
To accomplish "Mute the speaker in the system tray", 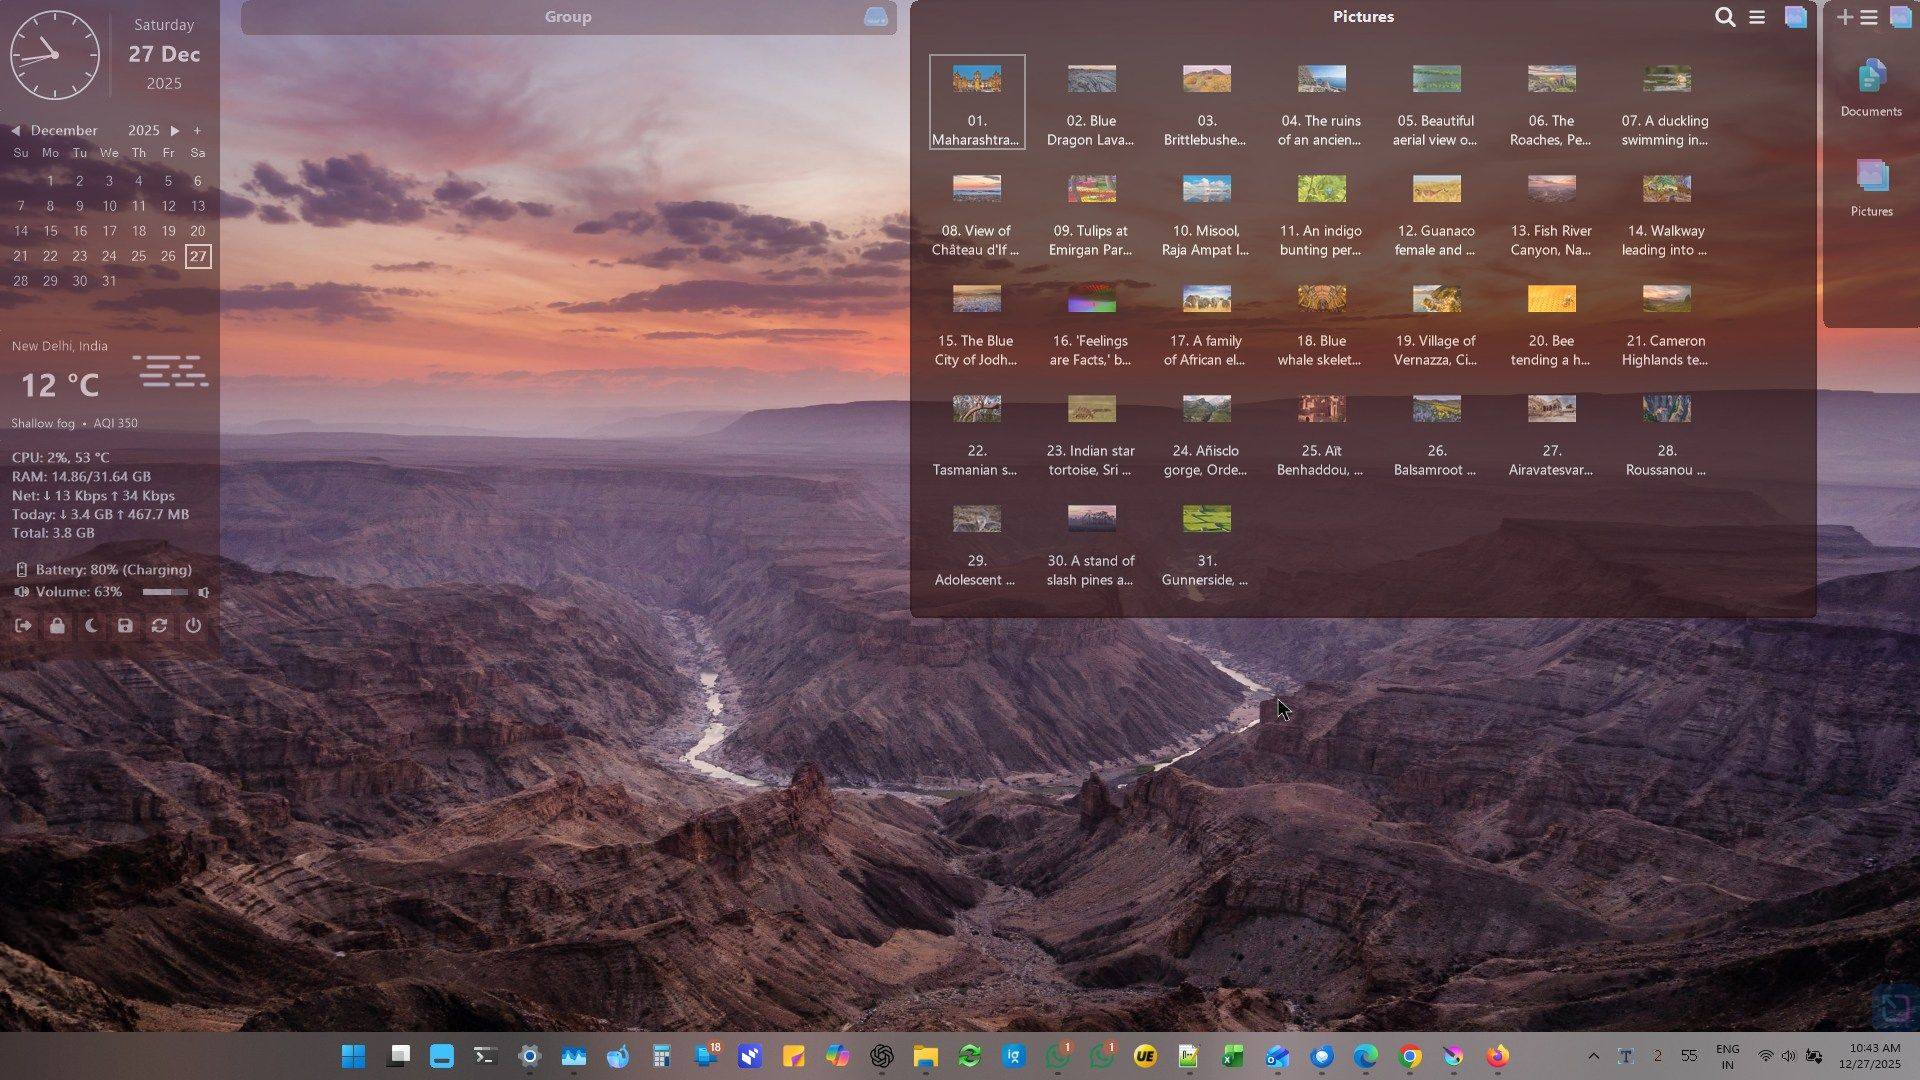I will [x=1789, y=1055].
